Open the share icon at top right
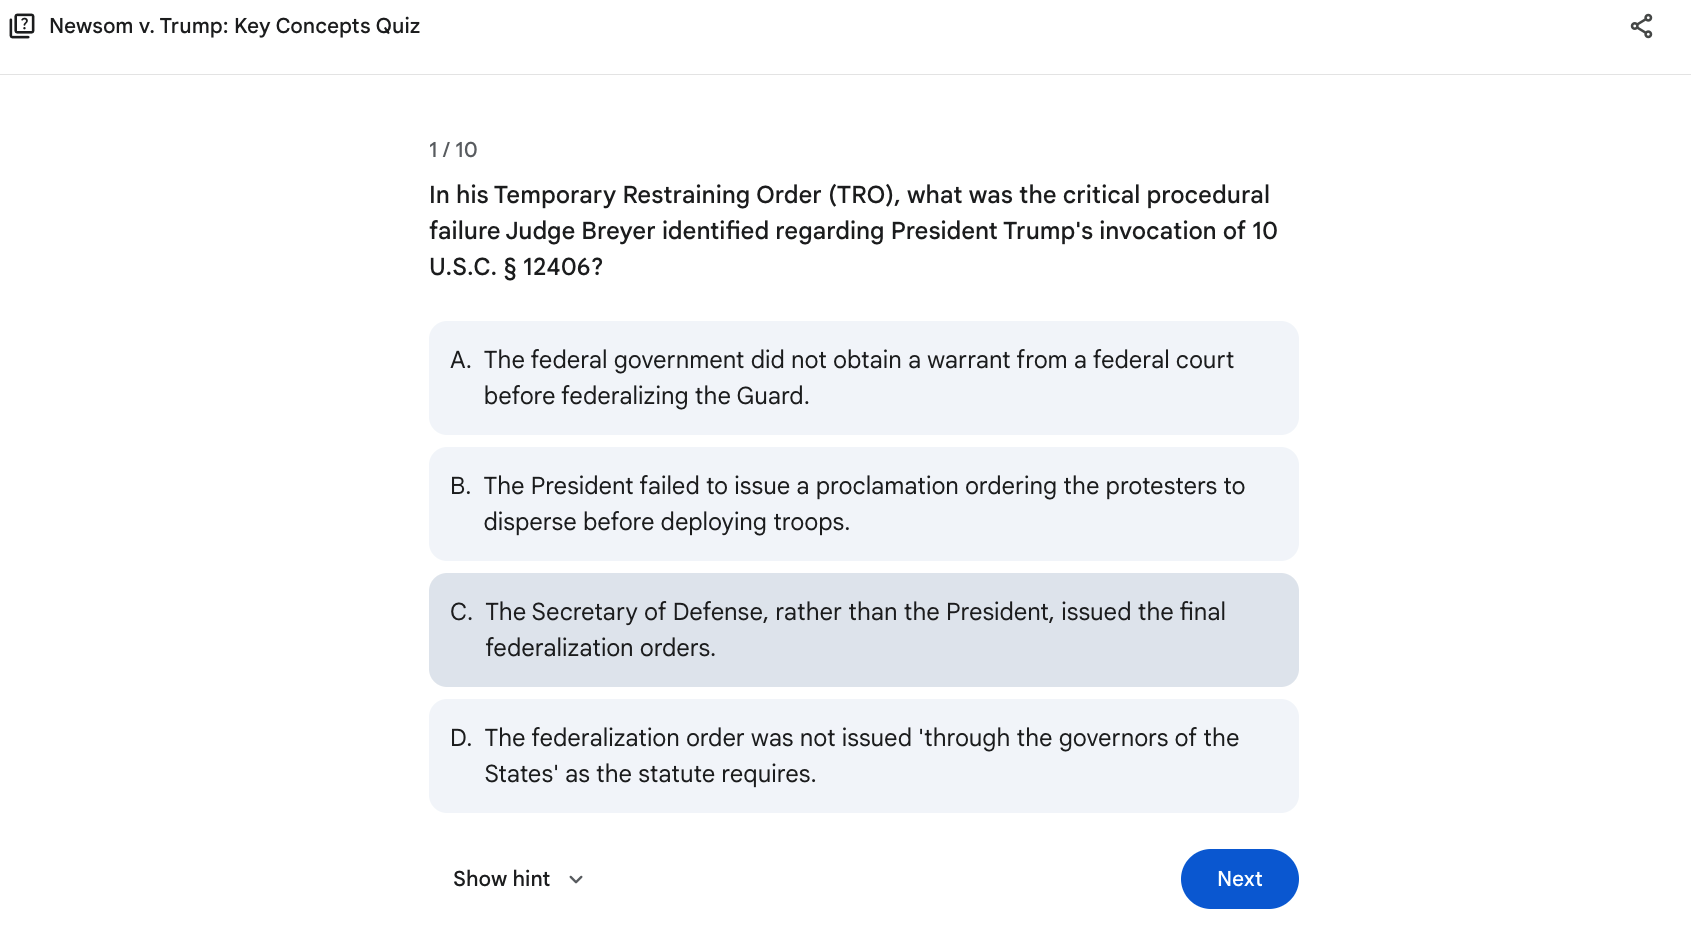 1641,26
